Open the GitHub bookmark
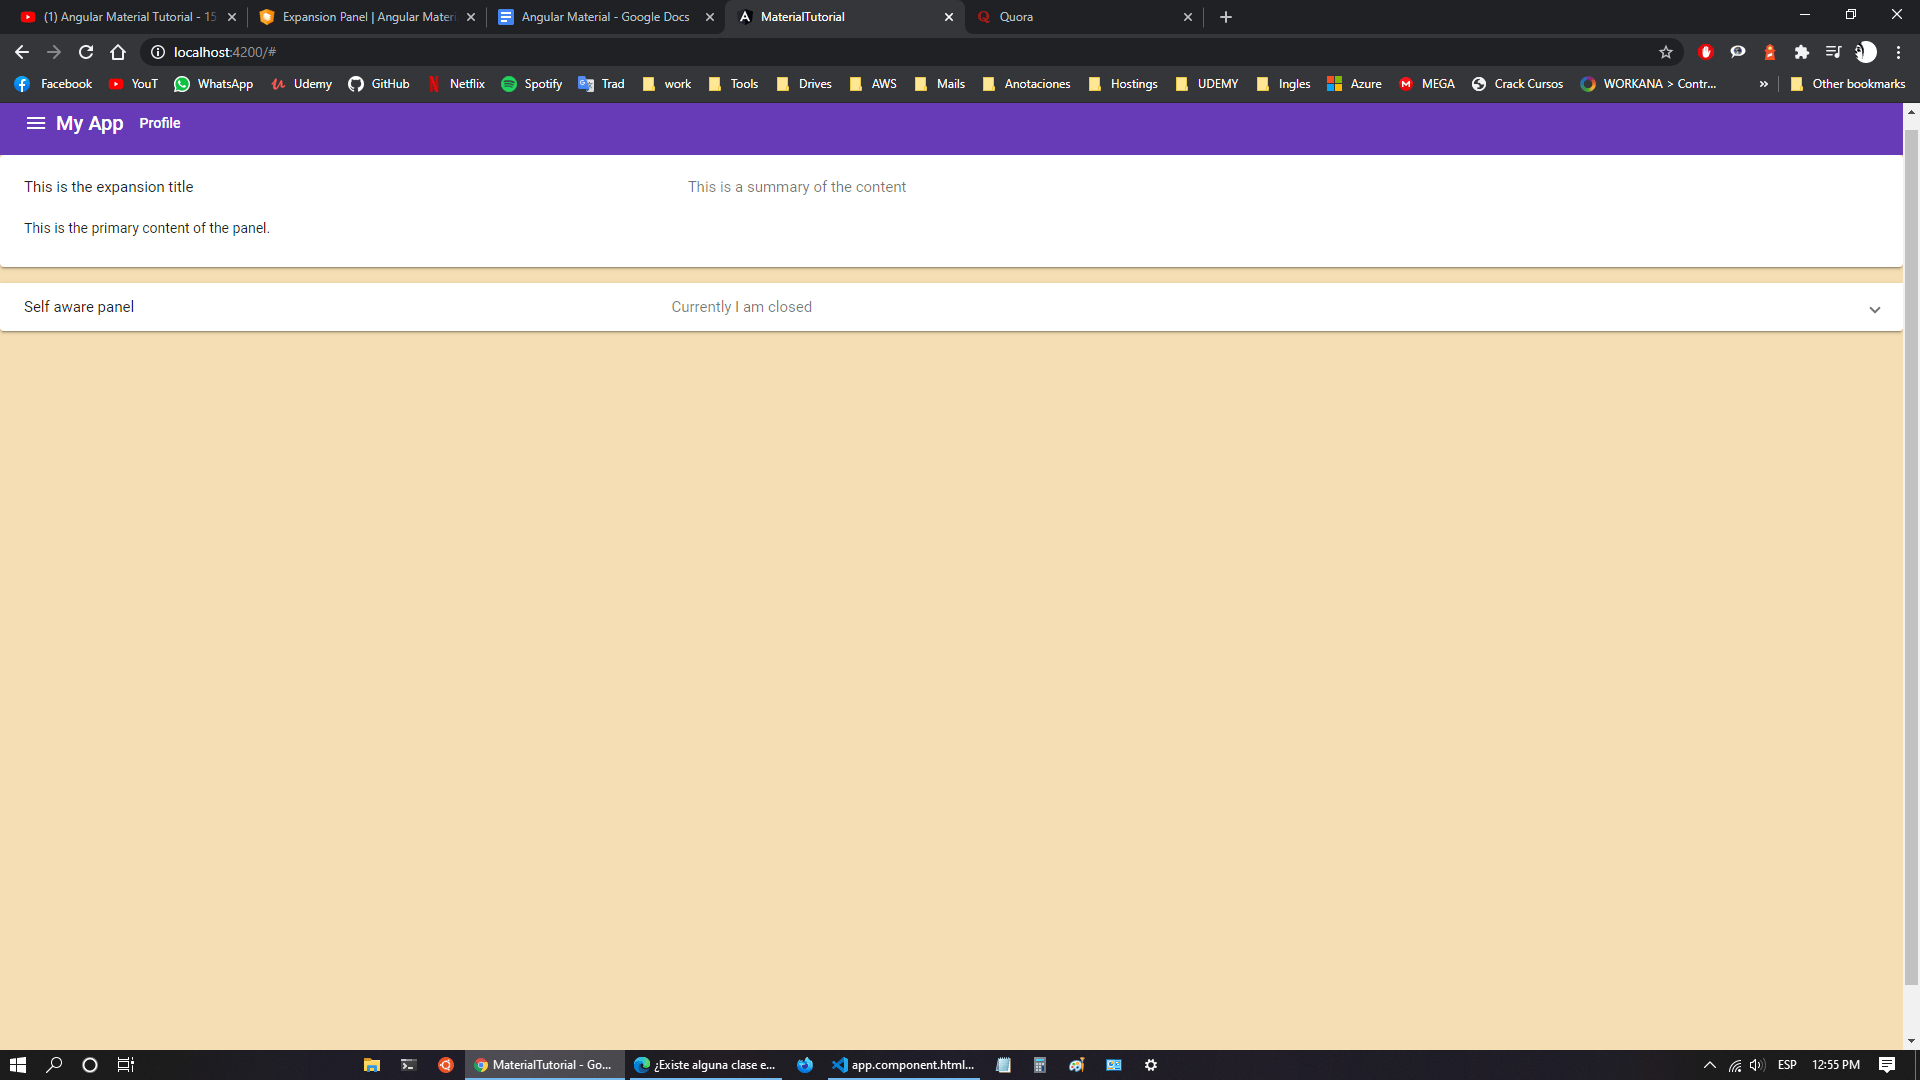The height and width of the screenshot is (1080, 1920). (x=379, y=84)
